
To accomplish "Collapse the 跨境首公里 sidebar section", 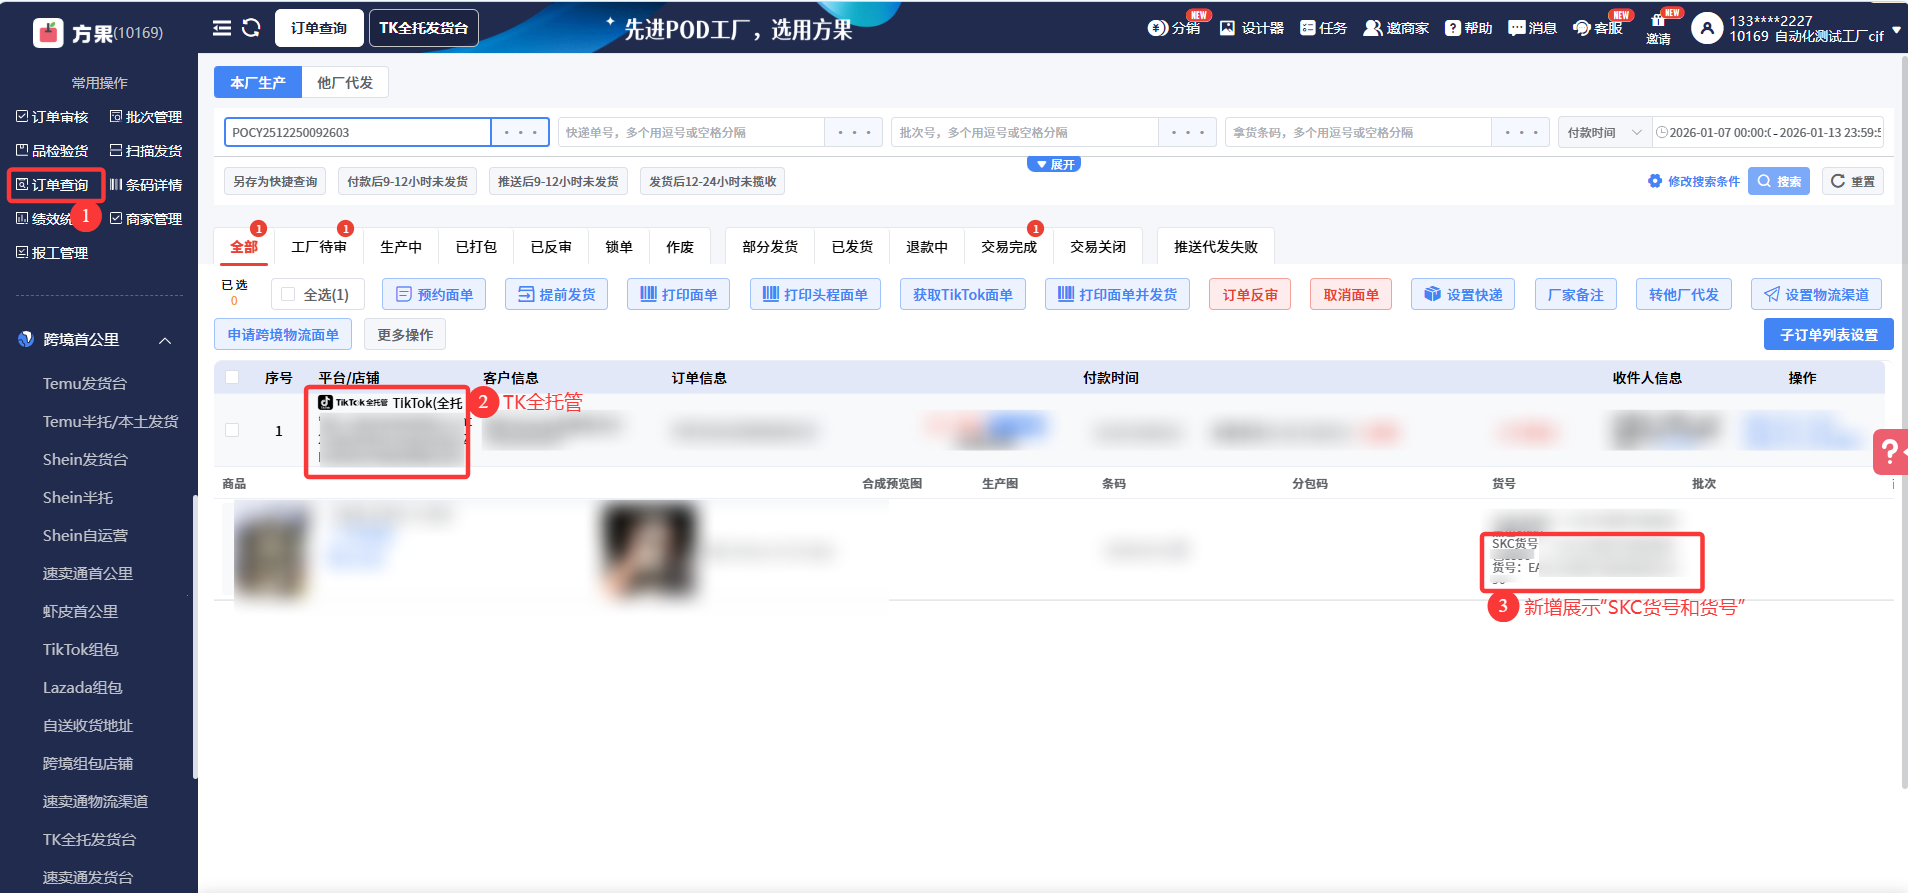I will click(165, 340).
